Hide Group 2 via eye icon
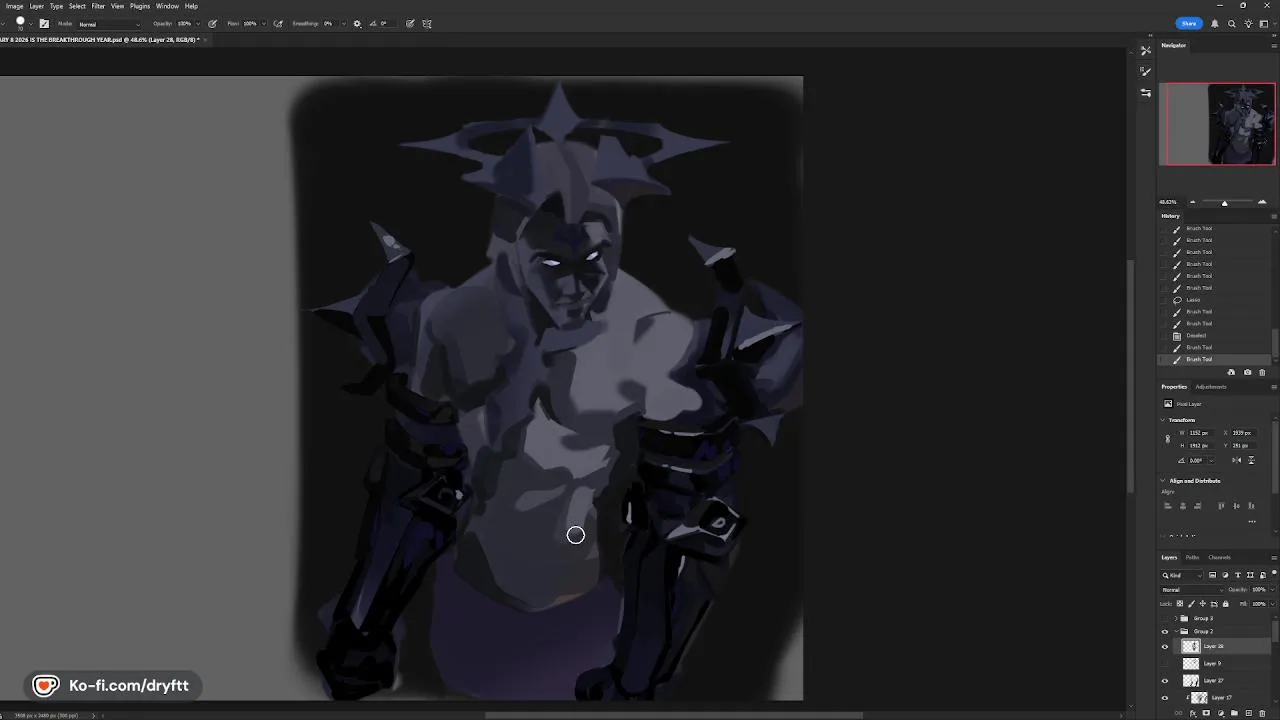 1164,631
